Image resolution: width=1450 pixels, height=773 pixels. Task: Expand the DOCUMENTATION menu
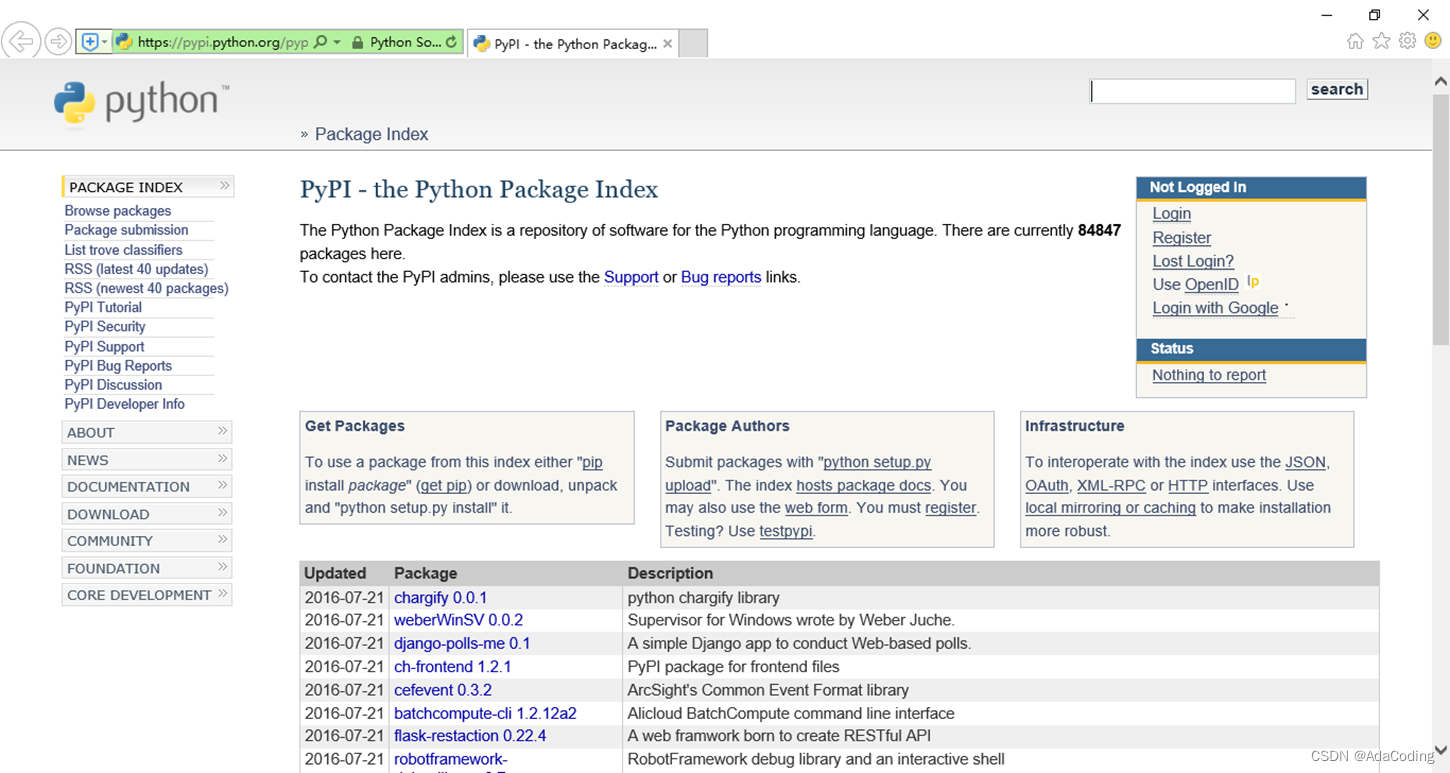[147, 487]
